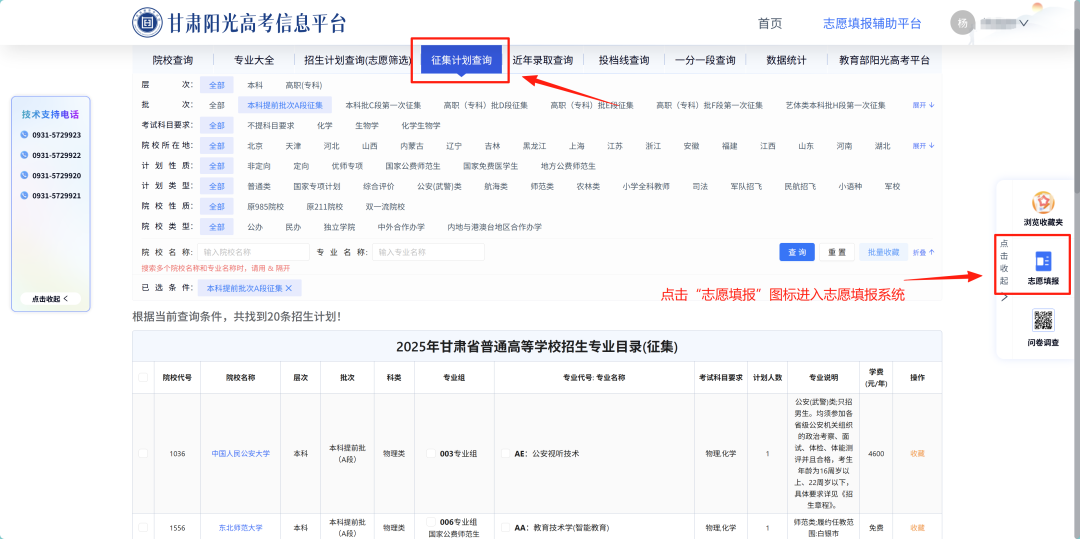Select plan nature 优师专项

point(346,166)
